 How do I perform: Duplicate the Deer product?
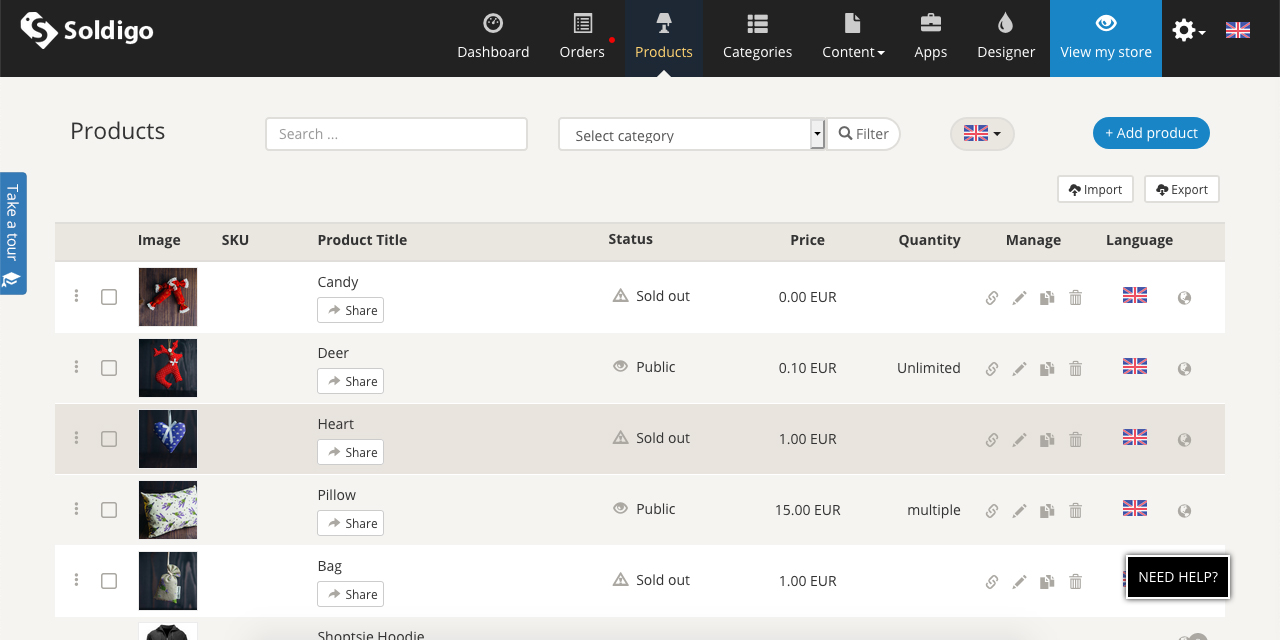[x=1047, y=369]
